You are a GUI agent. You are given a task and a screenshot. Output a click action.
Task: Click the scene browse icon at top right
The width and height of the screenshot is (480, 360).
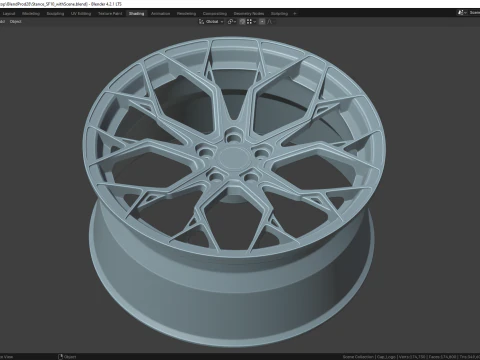[x=461, y=13]
